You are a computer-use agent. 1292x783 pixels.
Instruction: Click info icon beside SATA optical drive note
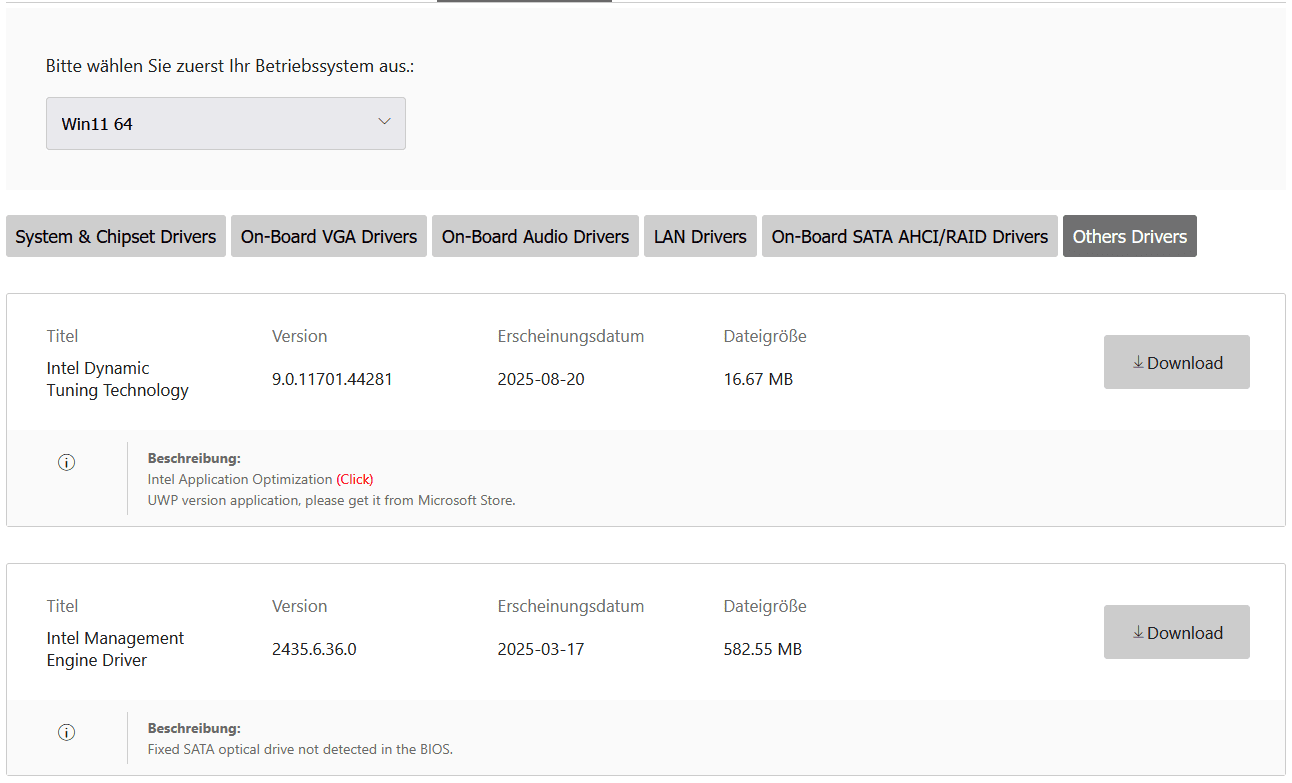pos(67,732)
